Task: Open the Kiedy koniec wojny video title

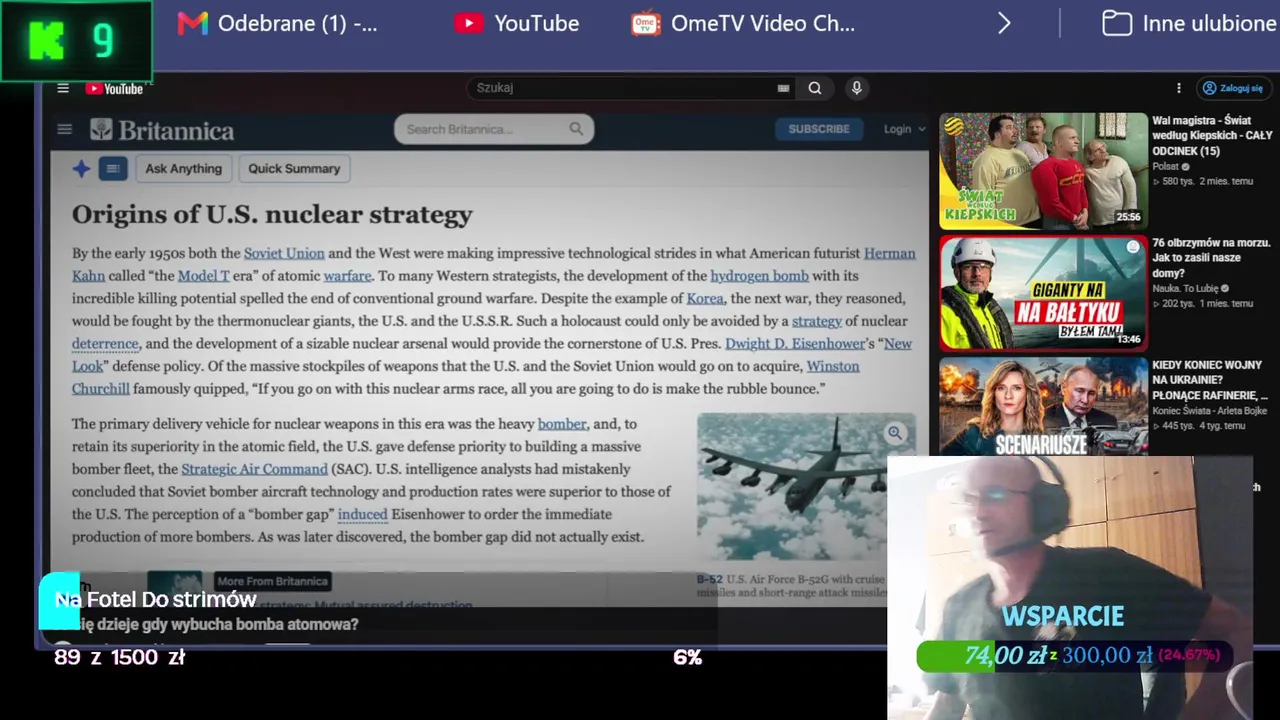Action: [1210, 380]
